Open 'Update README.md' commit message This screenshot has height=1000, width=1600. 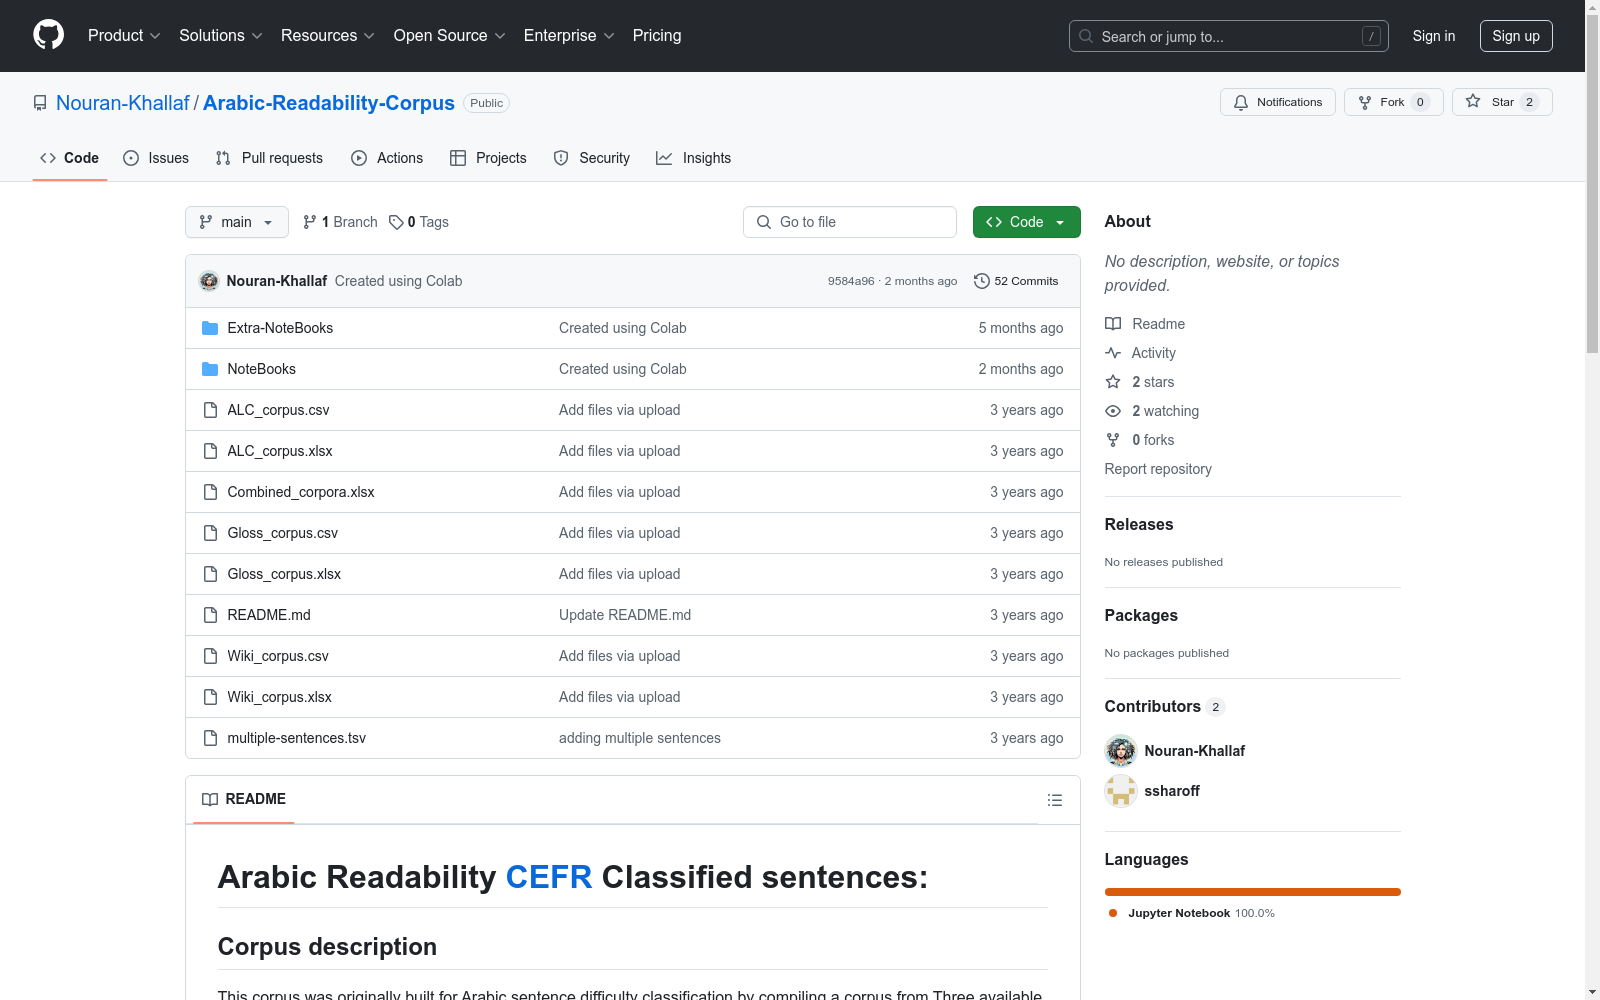625,615
